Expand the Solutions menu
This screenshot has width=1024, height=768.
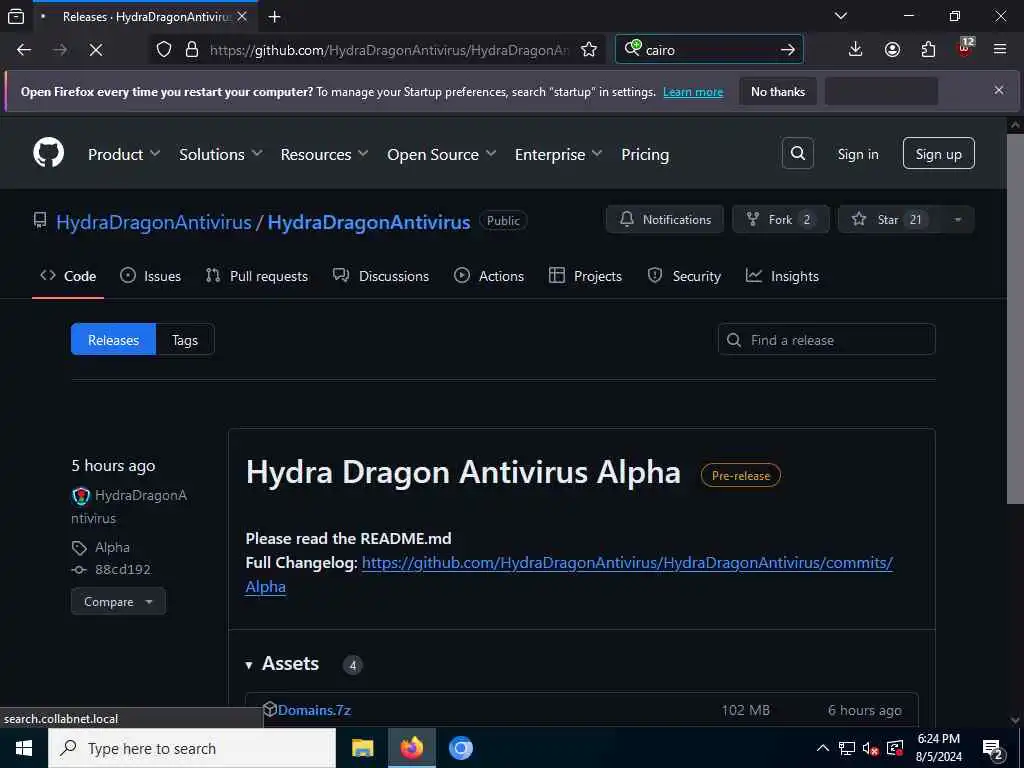click(221, 155)
